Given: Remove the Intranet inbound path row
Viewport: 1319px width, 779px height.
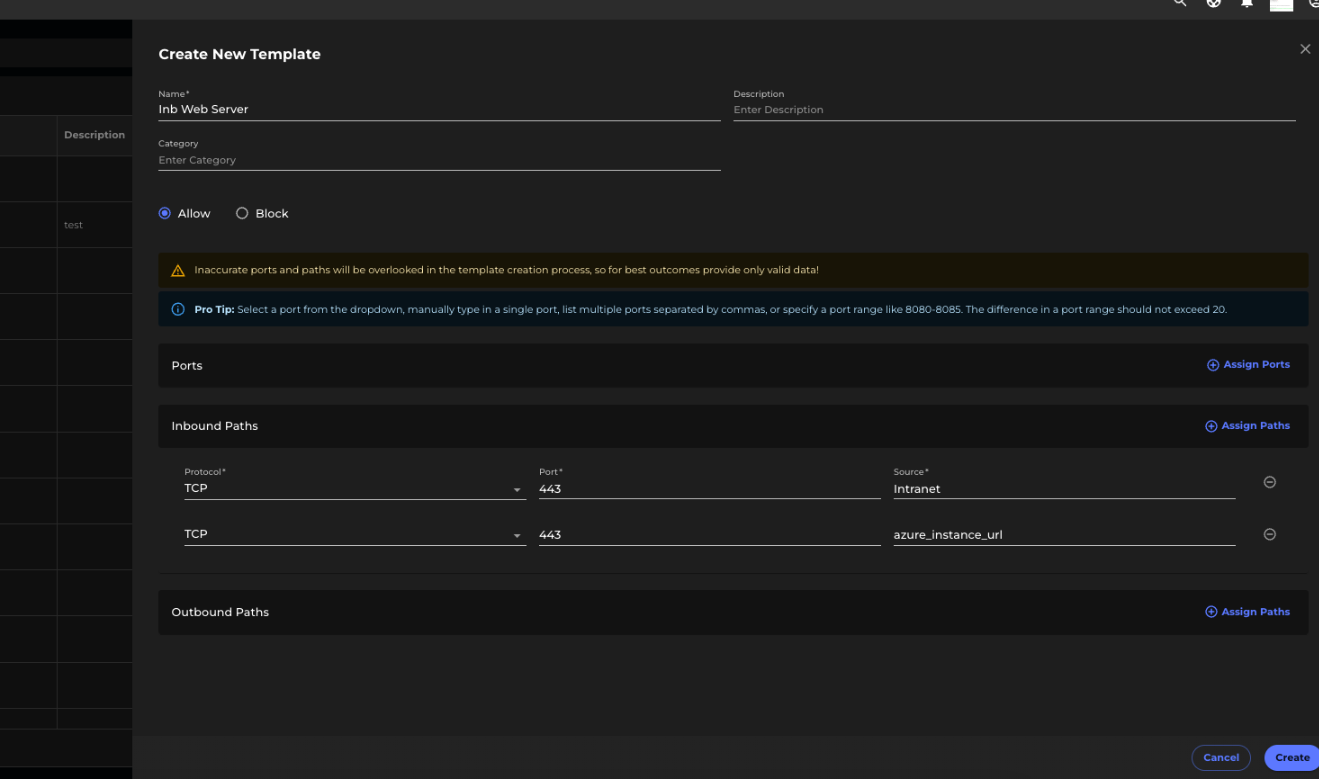Looking at the screenshot, I should click(1270, 481).
